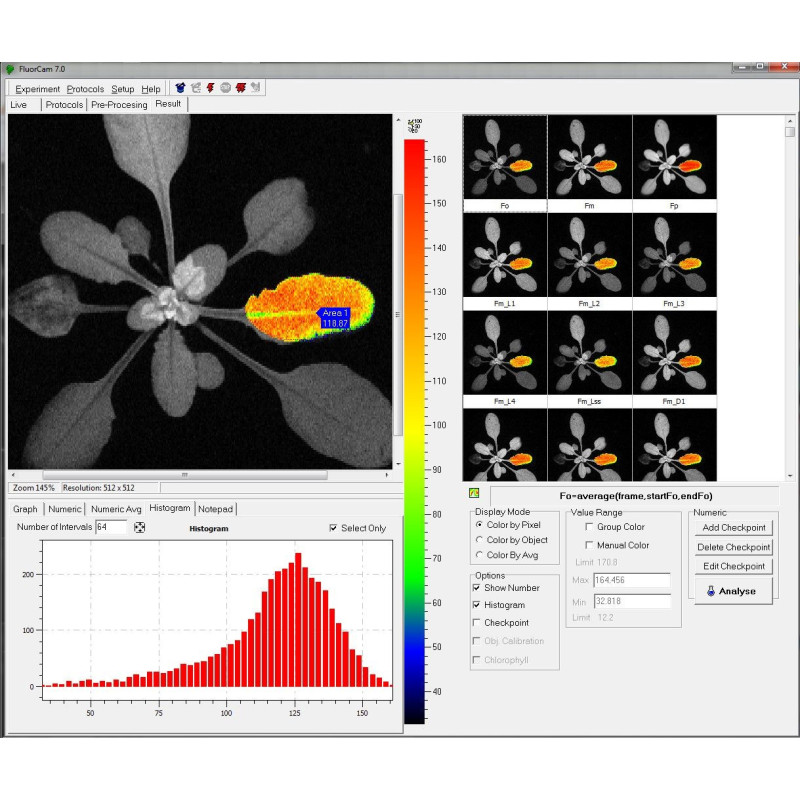
Task: Click the green icon left of Fo formula
Action: 474,493
